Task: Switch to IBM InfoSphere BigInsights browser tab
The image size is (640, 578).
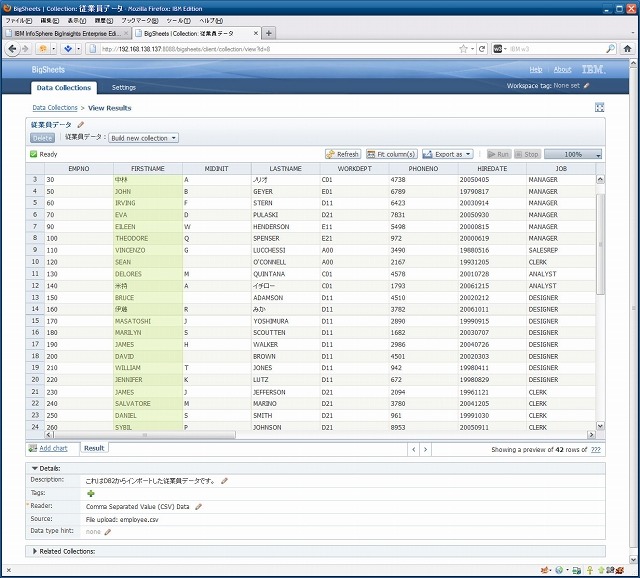Action: coord(67,33)
